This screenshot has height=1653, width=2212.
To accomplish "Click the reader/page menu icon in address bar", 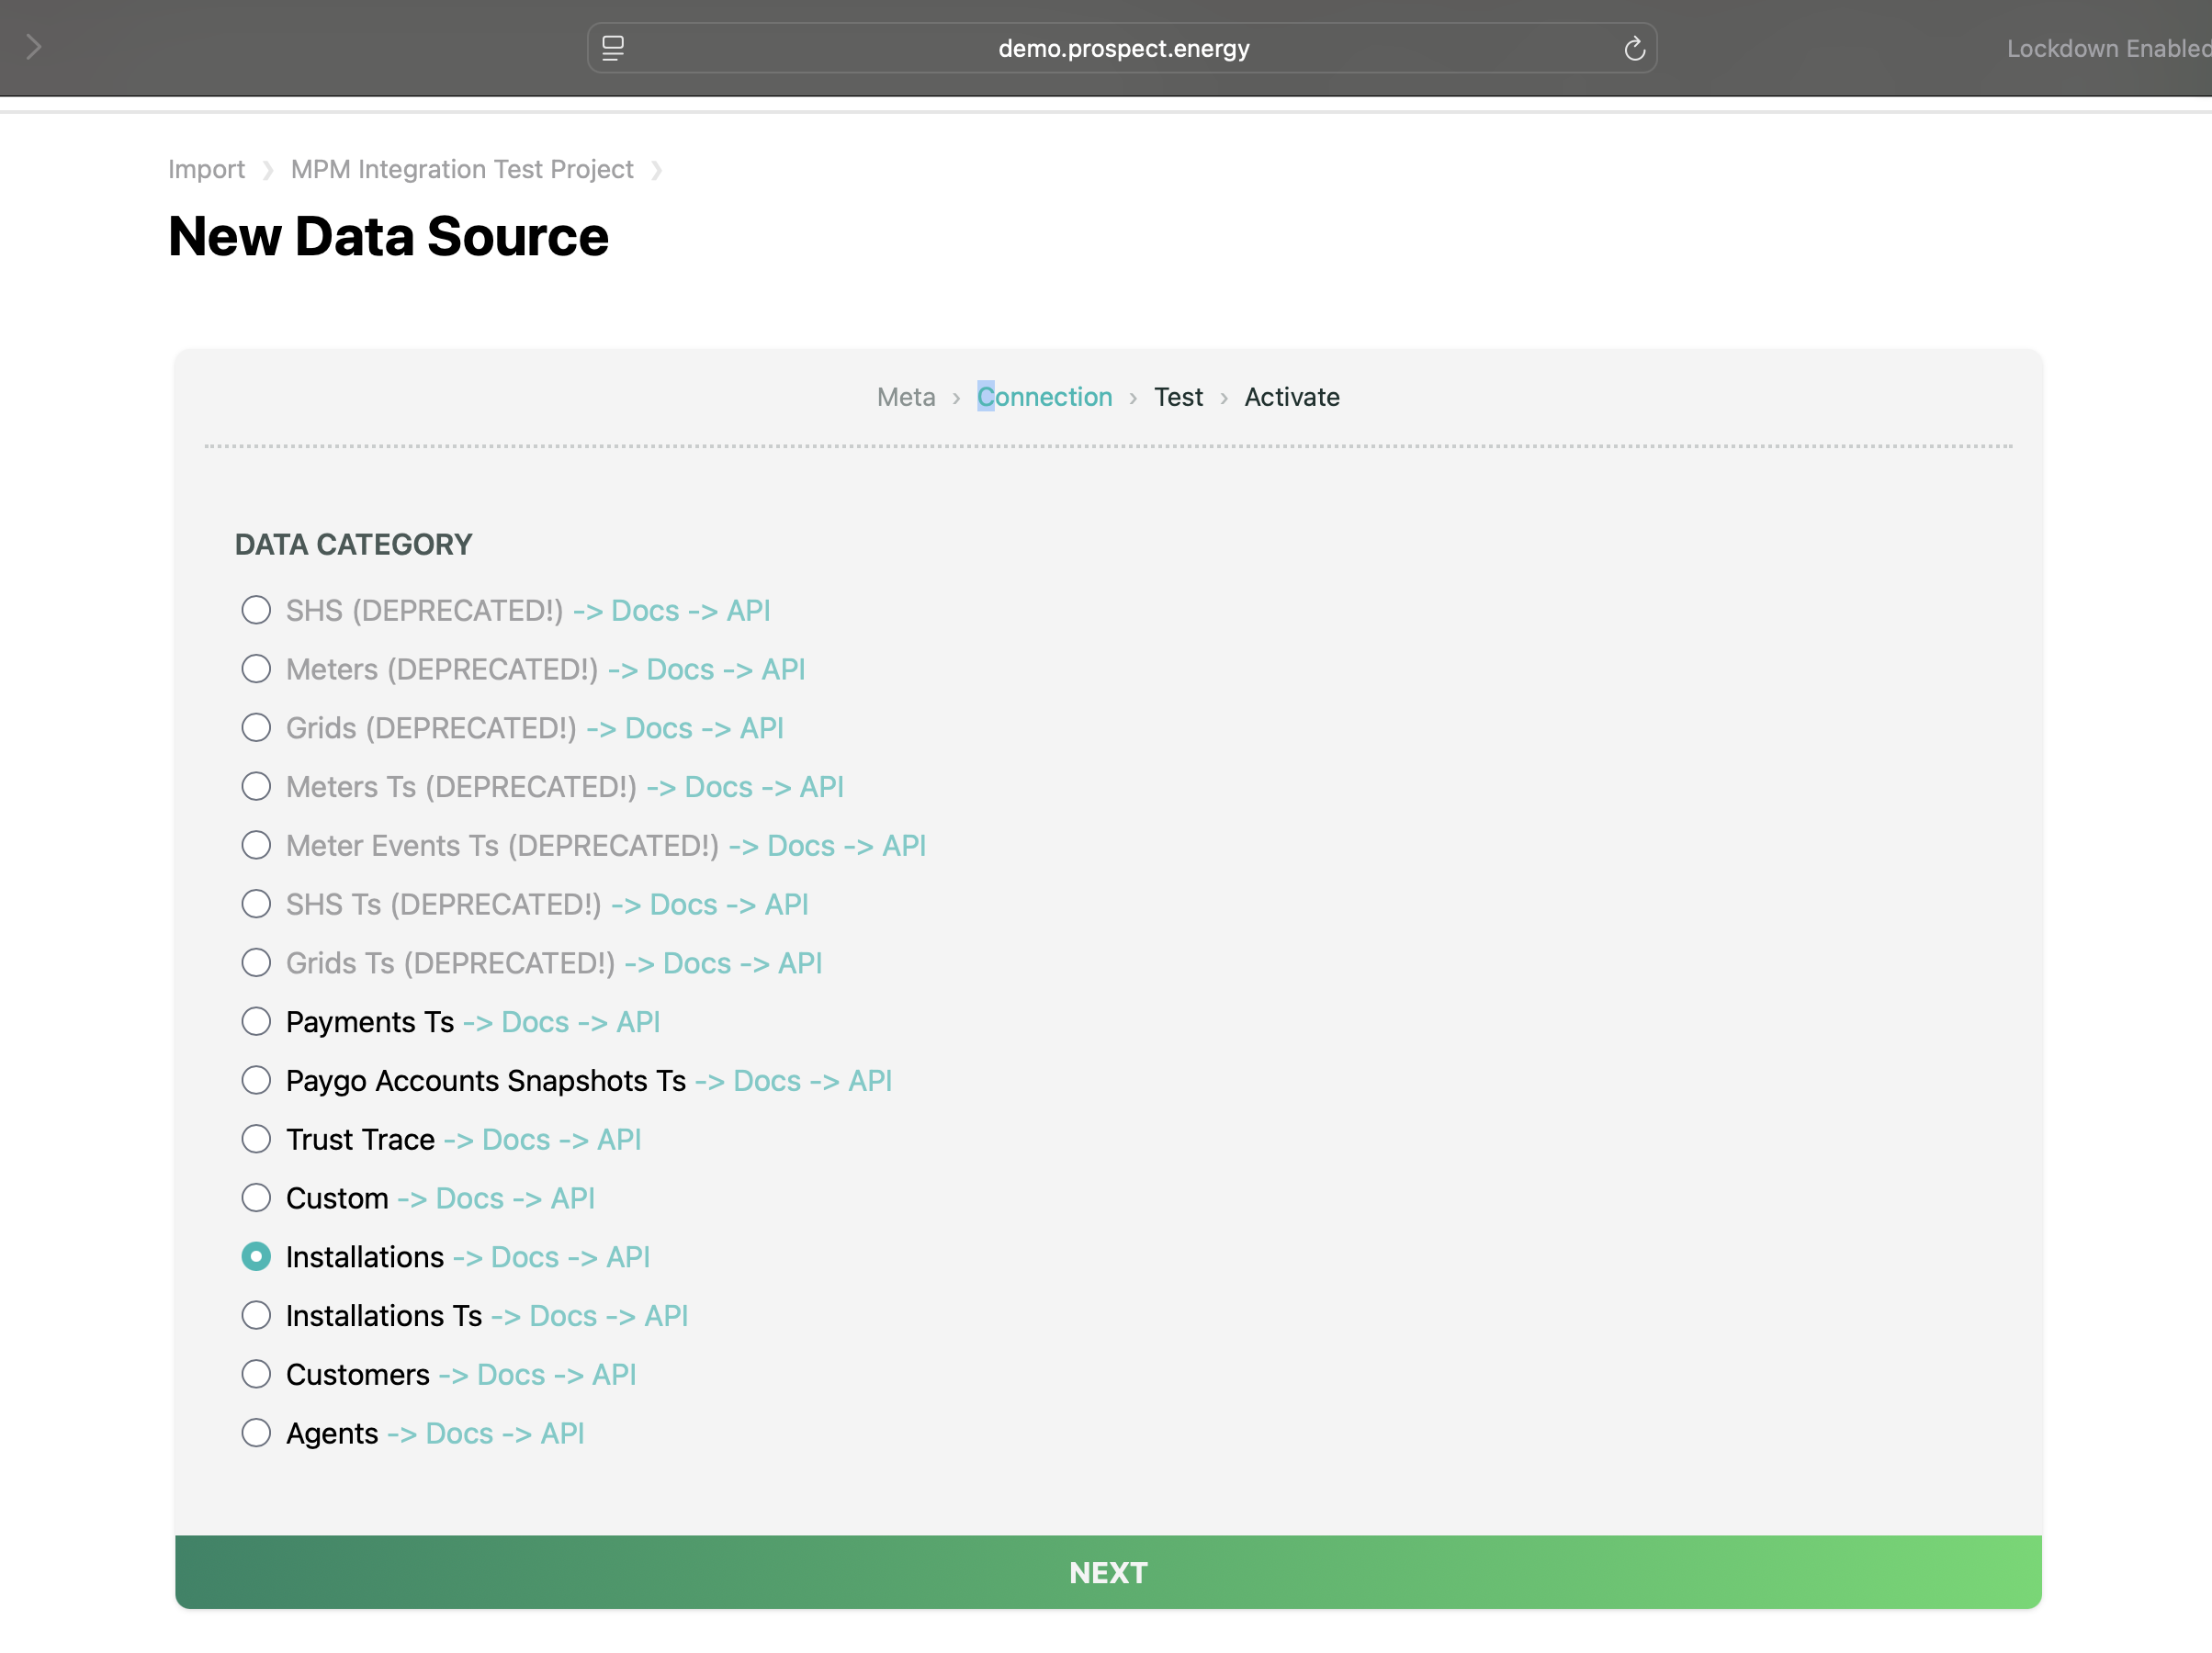I will (x=613, y=48).
